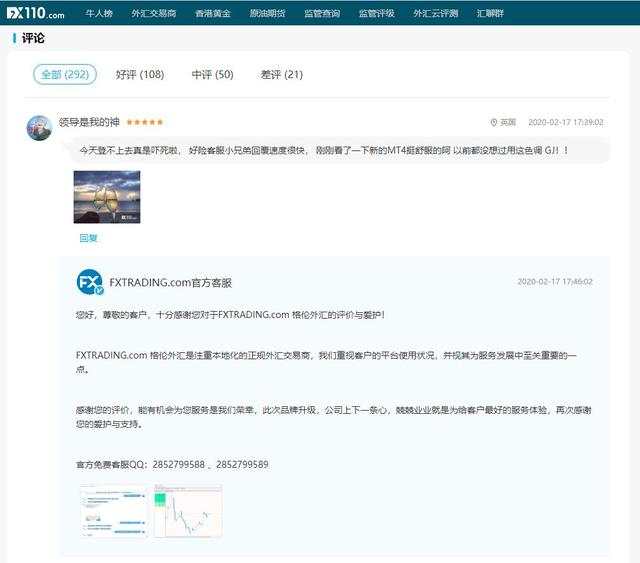The height and width of the screenshot is (563, 640).
Task: Open 外汇云评测 in the top navigation
Action: point(436,13)
